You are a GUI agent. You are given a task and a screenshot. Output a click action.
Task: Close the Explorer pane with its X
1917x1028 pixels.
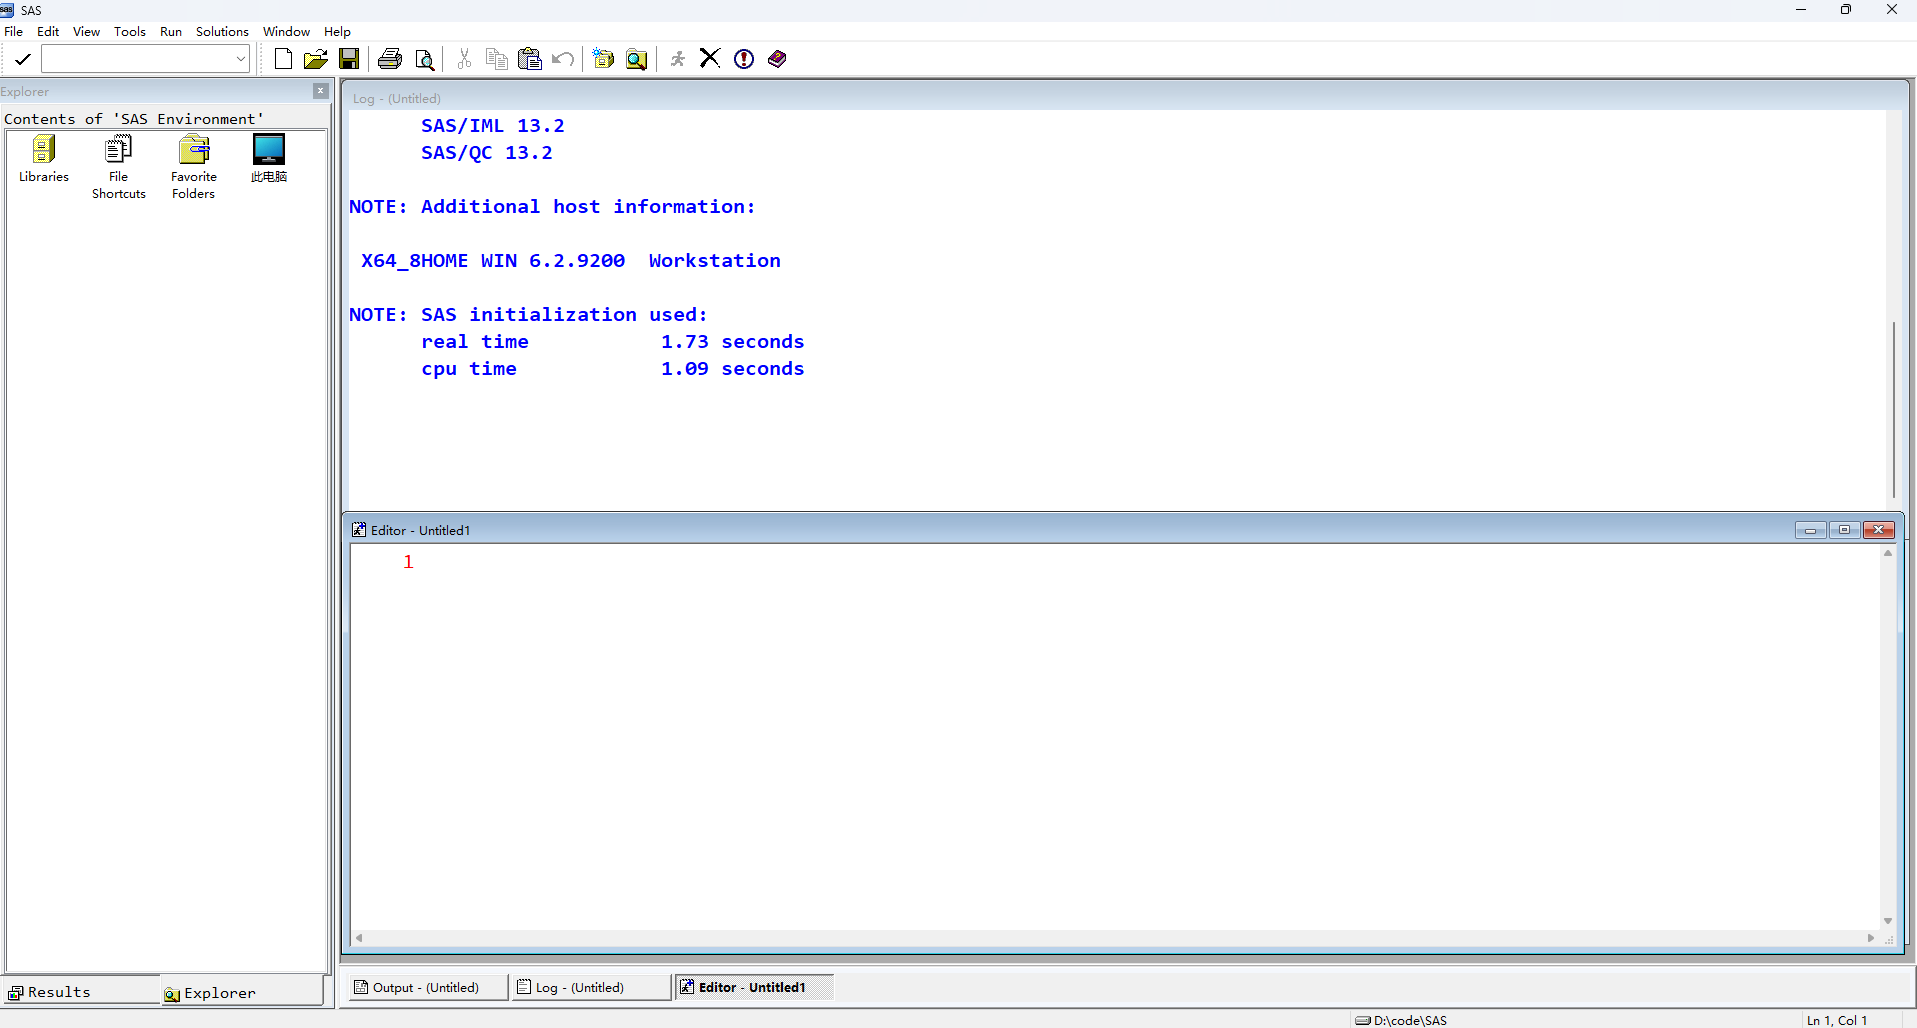pyautogui.click(x=321, y=91)
